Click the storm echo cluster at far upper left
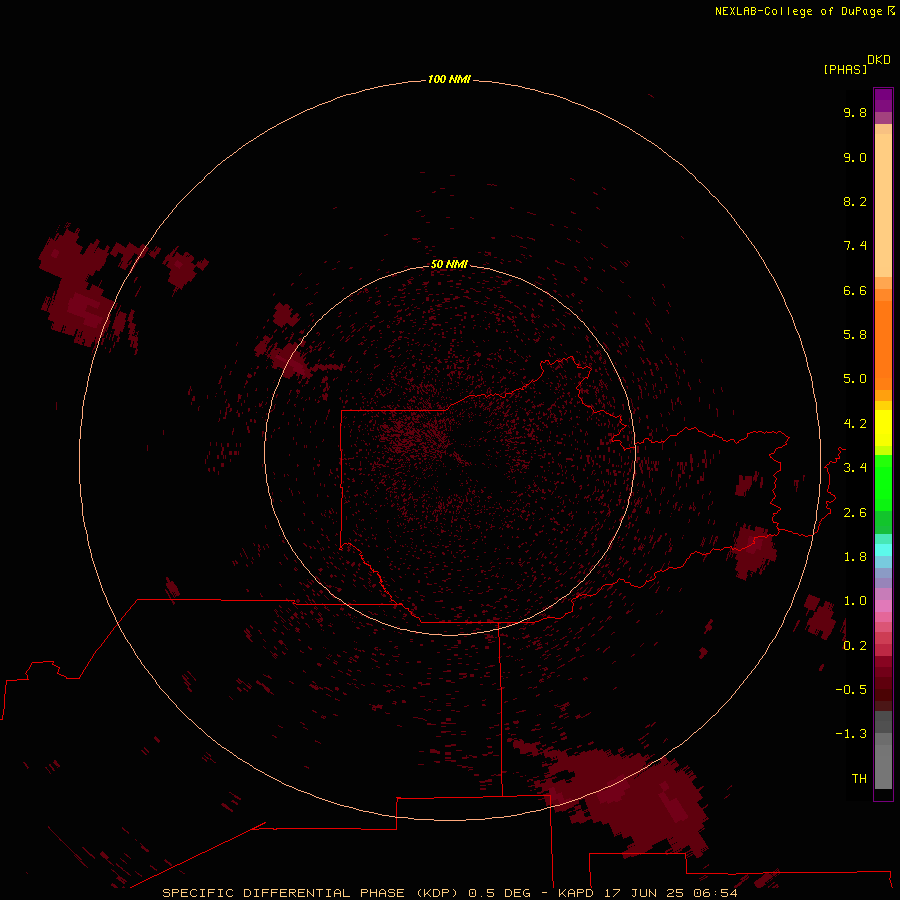Viewport: 900px width, 900px height. pos(76,287)
